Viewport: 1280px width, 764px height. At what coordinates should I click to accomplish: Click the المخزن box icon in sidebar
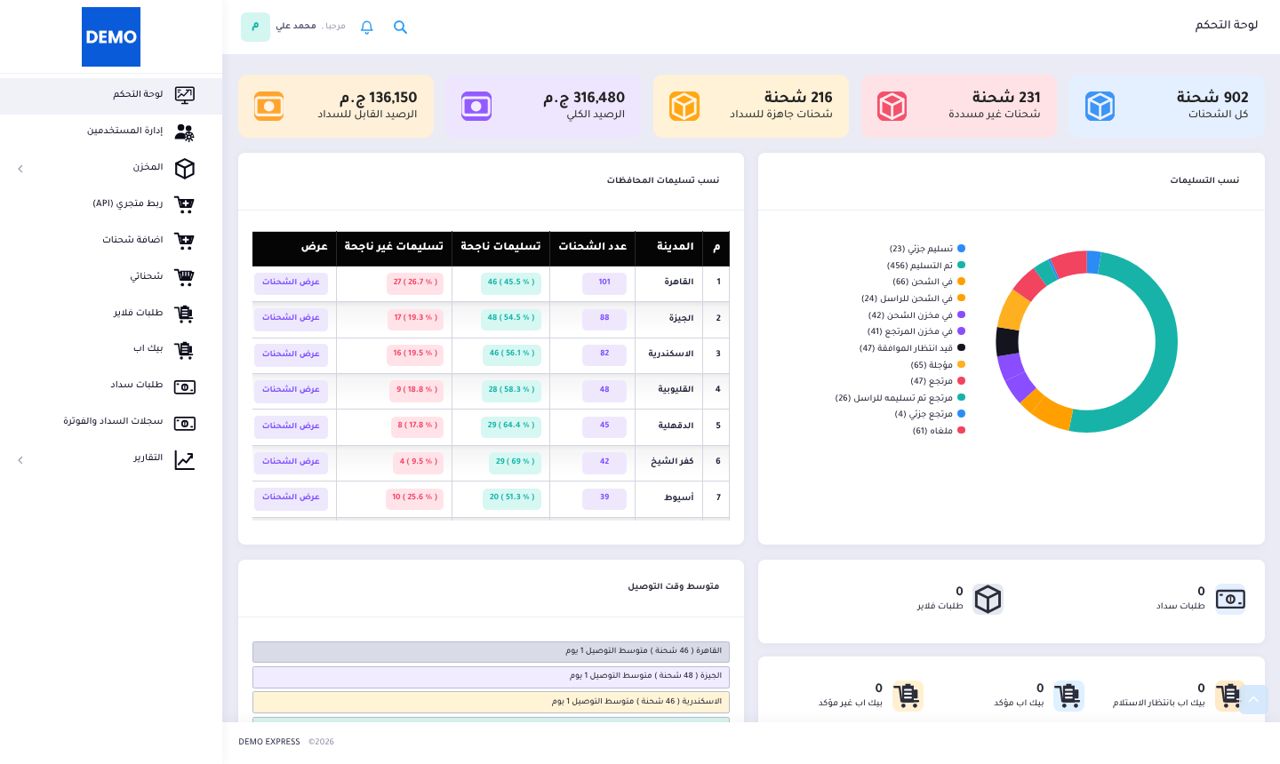tap(184, 168)
